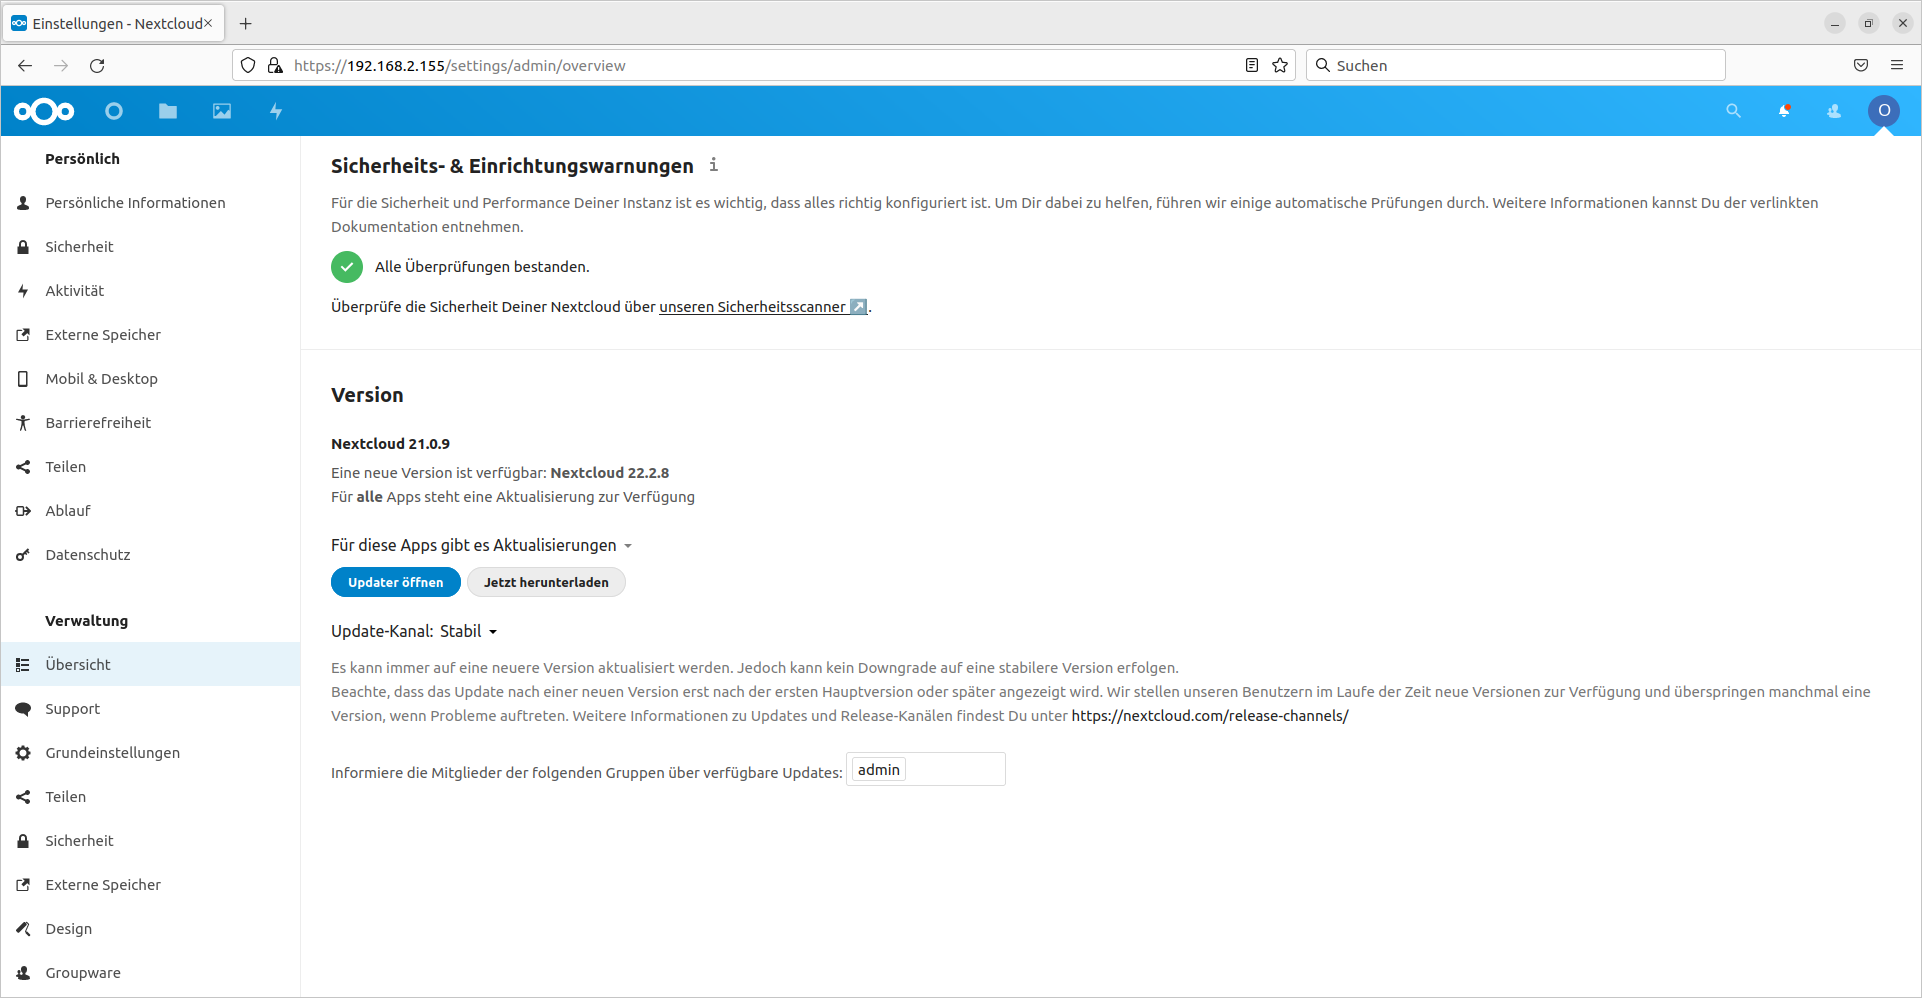Viewport: 1922px width, 998px height.
Task: Go to Aktivität settings
Action: tap(151, 291)
